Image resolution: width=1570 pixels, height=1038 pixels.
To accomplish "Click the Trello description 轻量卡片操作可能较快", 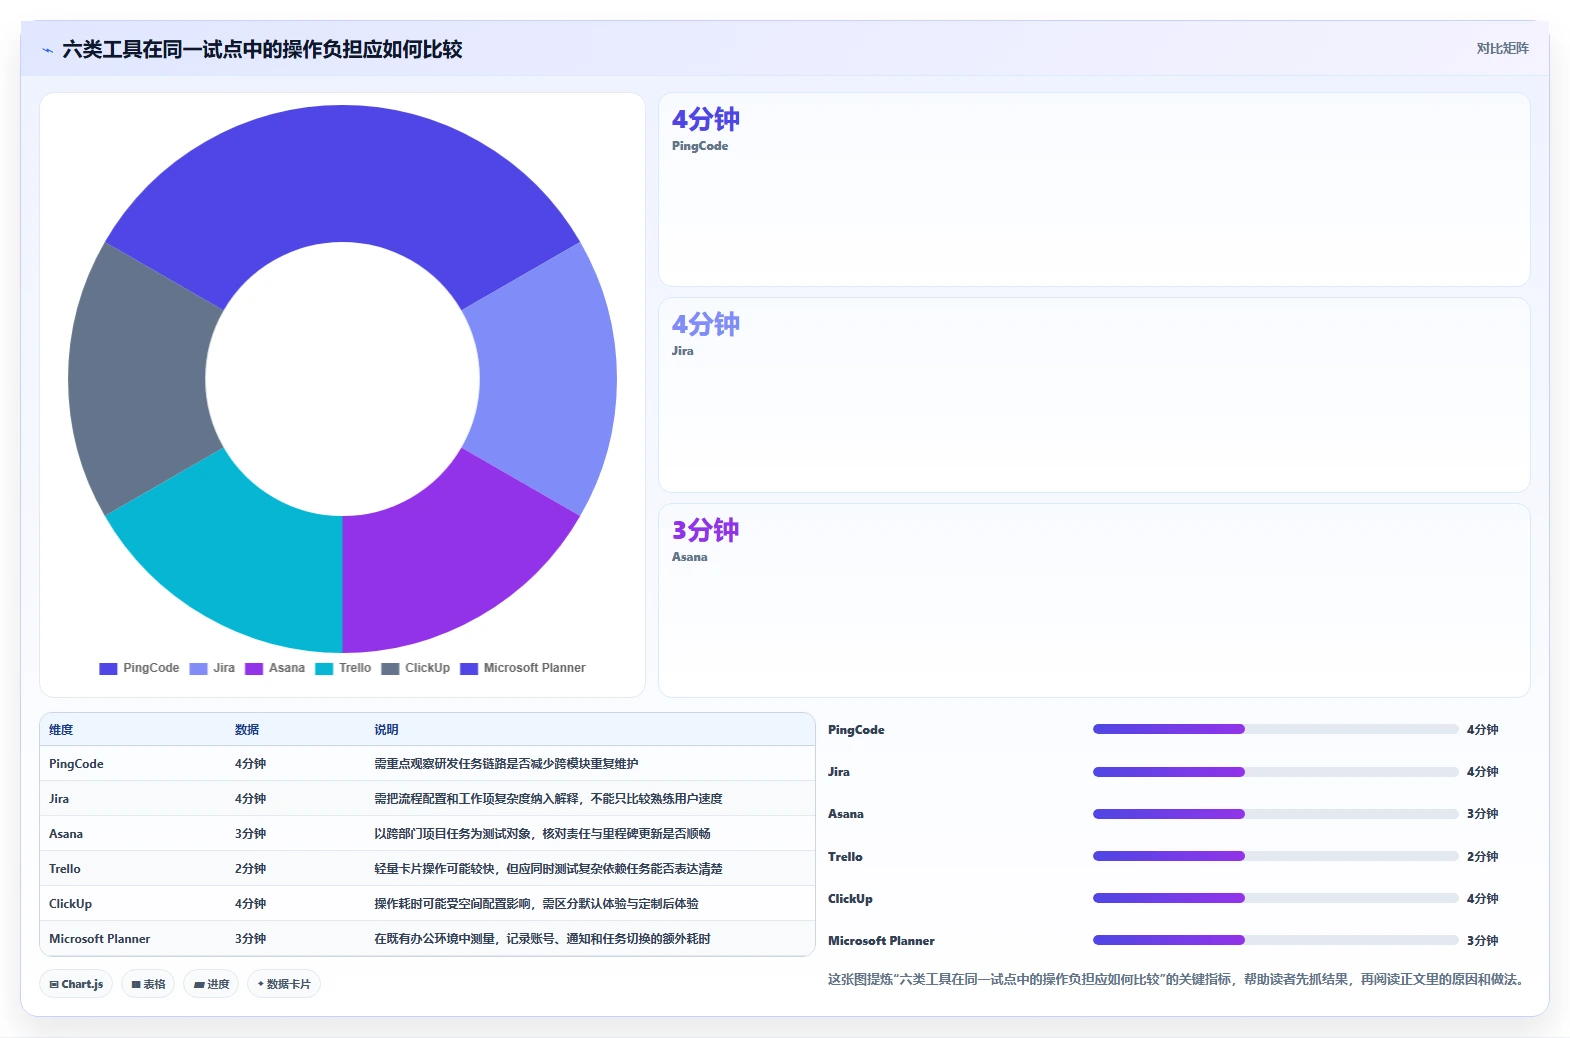I will point(548,869).
